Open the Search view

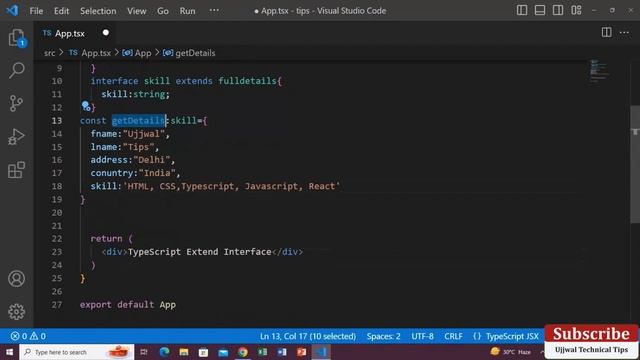pyautogui.click(x=16, y=70)
